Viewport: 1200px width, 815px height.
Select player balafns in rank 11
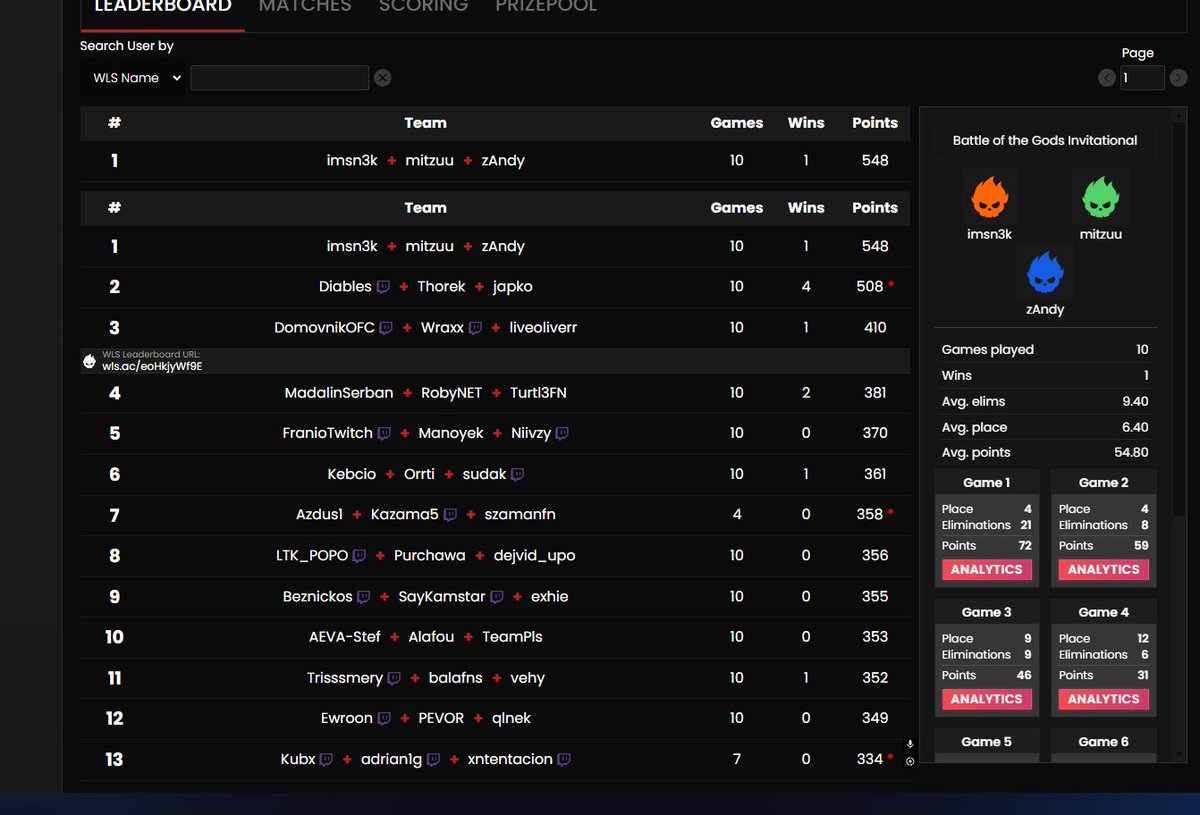click(x=455, y=678)
